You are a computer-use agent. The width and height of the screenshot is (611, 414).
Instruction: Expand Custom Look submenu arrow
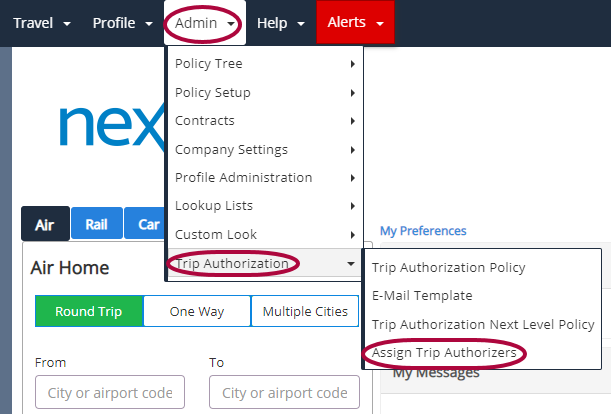click(353, 235)
